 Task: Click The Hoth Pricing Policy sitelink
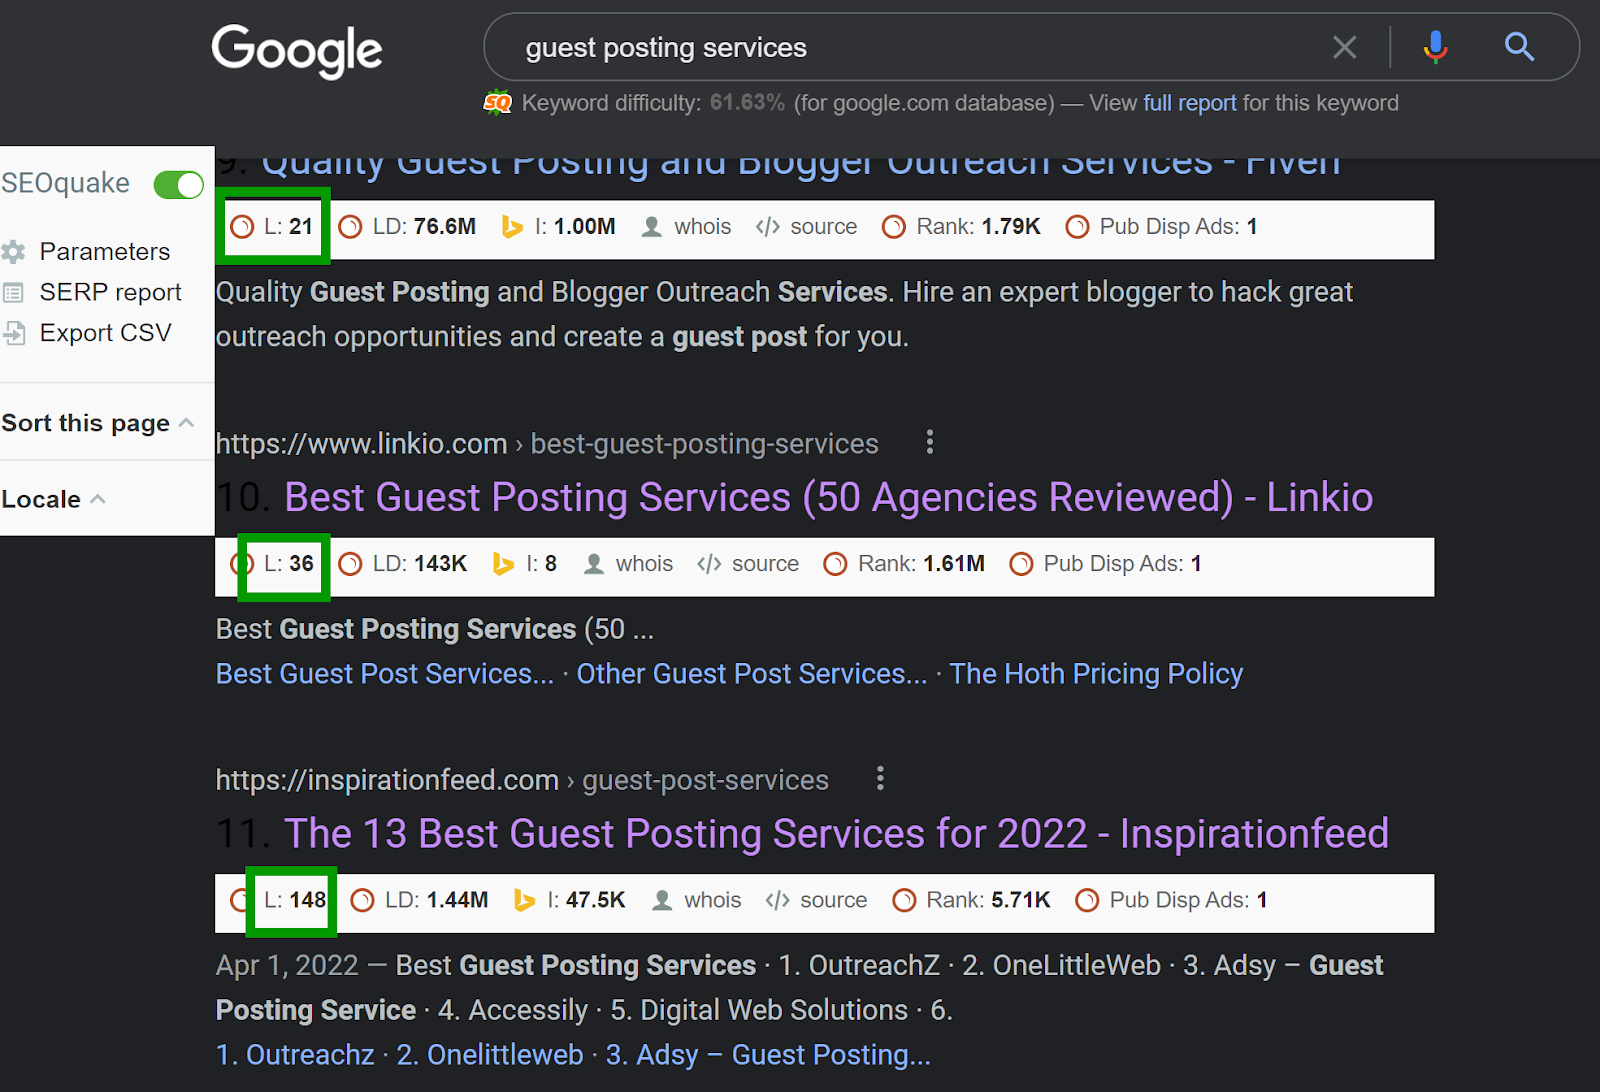click(x=1096, y=674)
